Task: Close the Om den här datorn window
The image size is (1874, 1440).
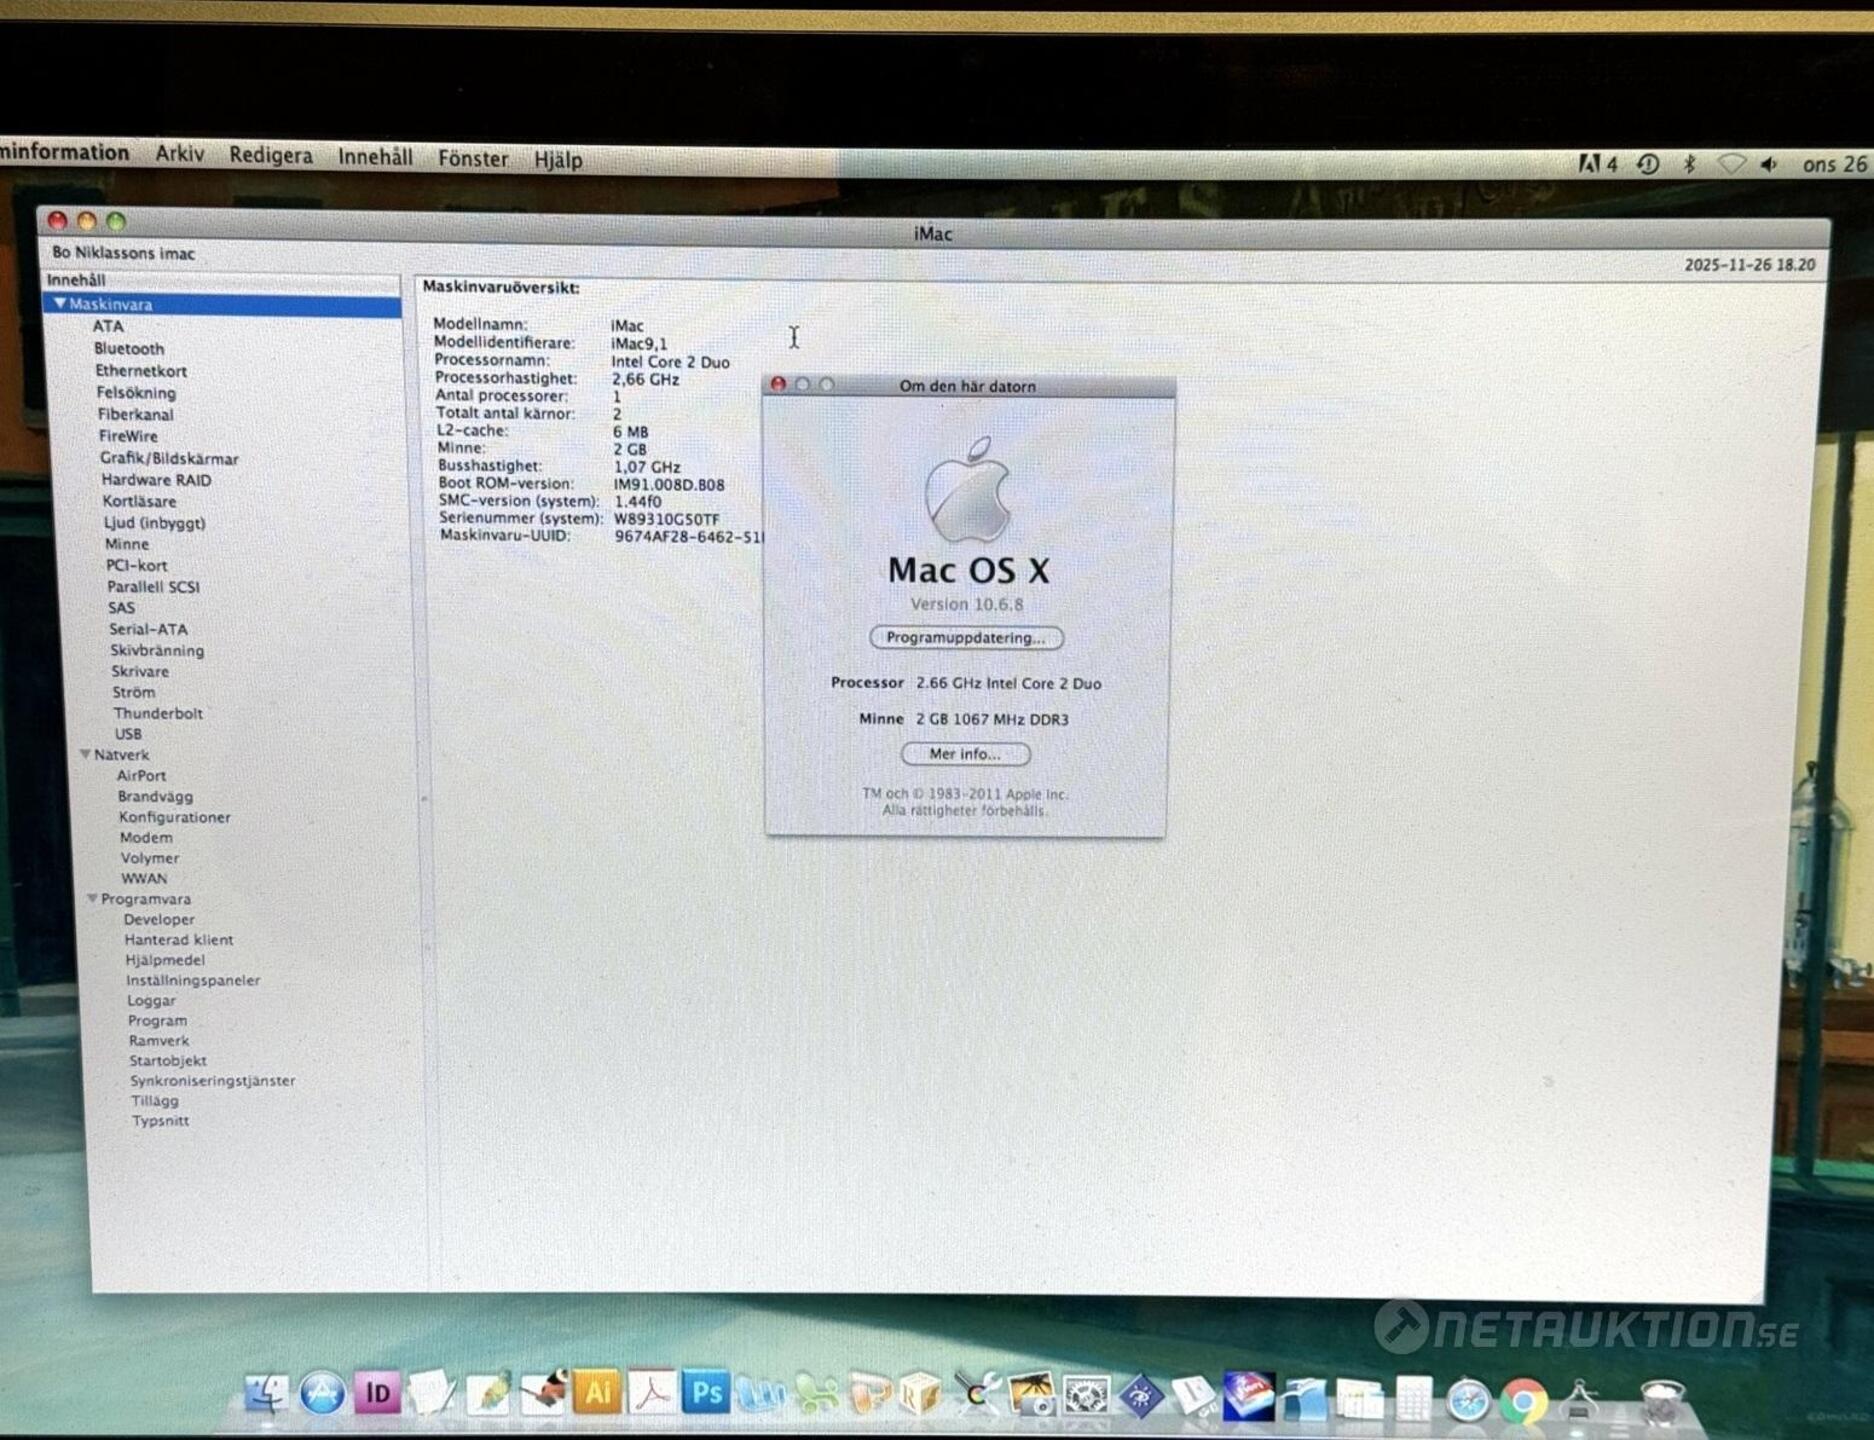Action: click(x=779, y=385)
